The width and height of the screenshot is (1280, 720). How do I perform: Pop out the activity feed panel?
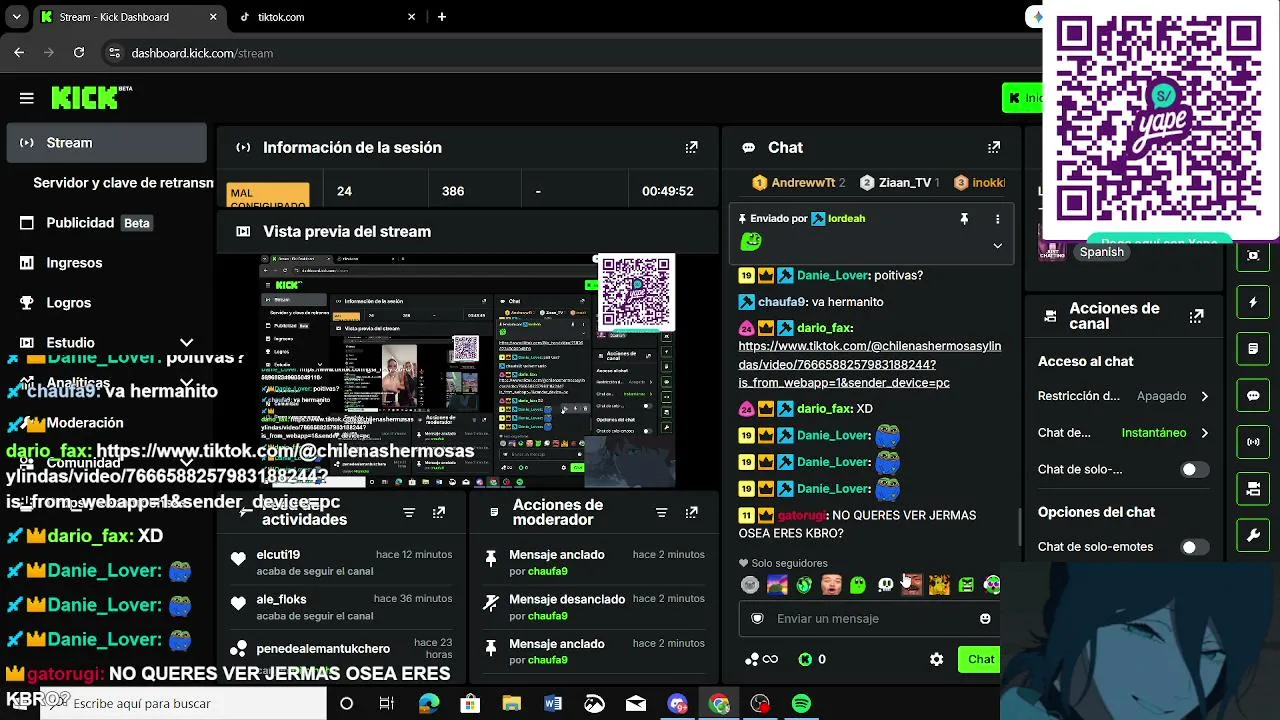coord(439,512)
